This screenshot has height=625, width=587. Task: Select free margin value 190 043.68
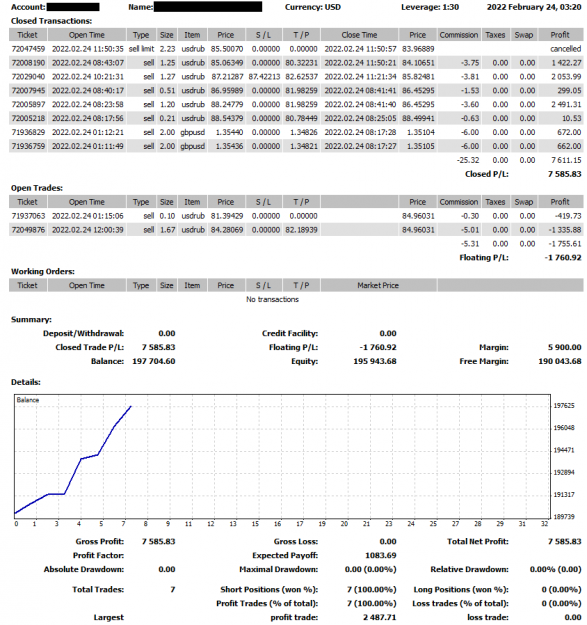point(560,362)
